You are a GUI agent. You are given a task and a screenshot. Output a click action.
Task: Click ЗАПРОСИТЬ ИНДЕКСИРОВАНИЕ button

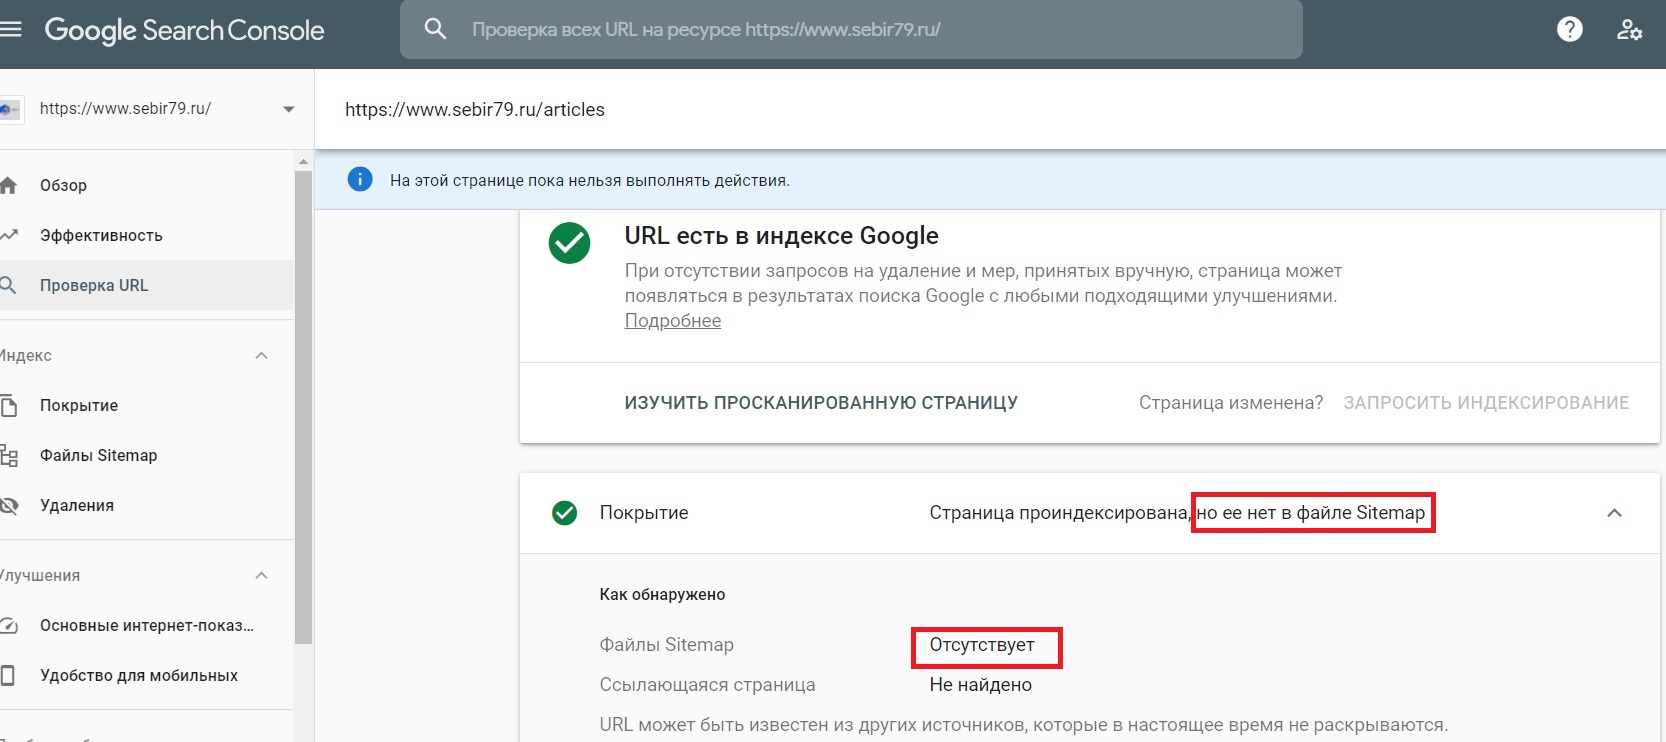[1485, 403]
